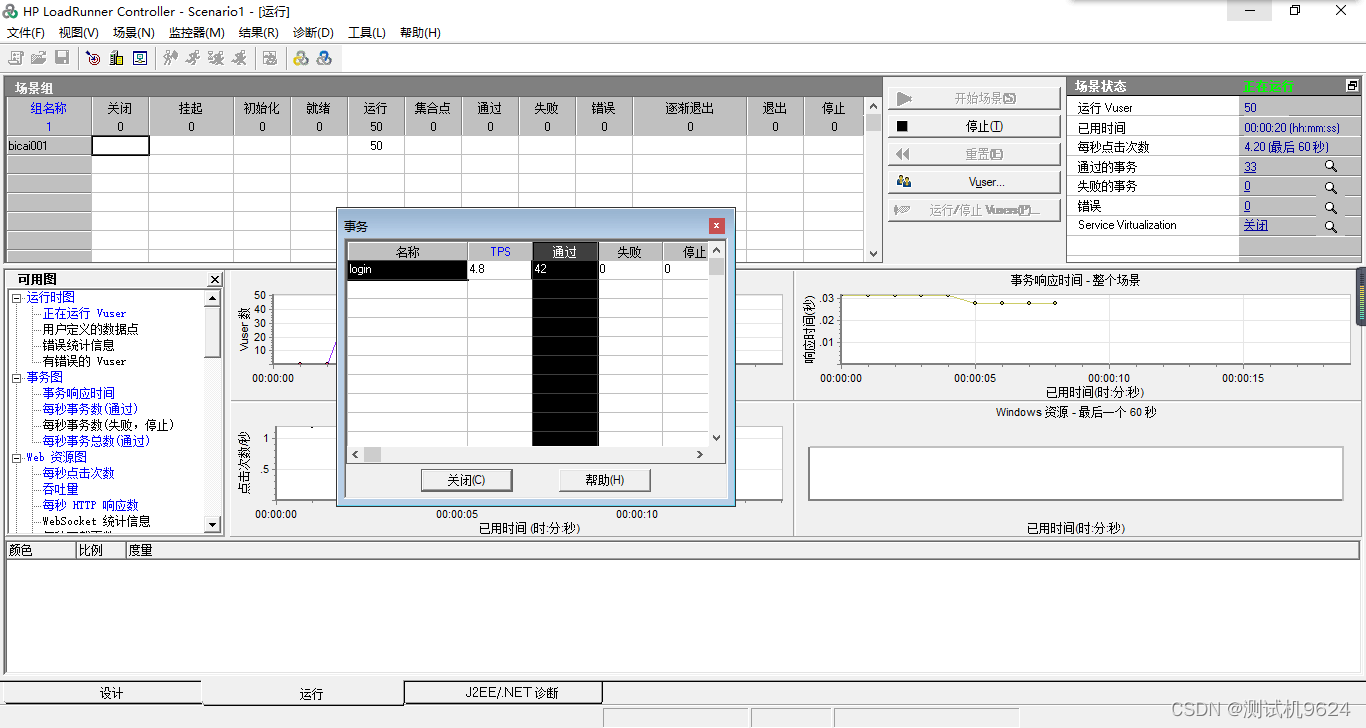Click the first gray runner-with-flag toolbar icon
The width and height of the screenshot is (1366, 728).
[x=171, y=58]
